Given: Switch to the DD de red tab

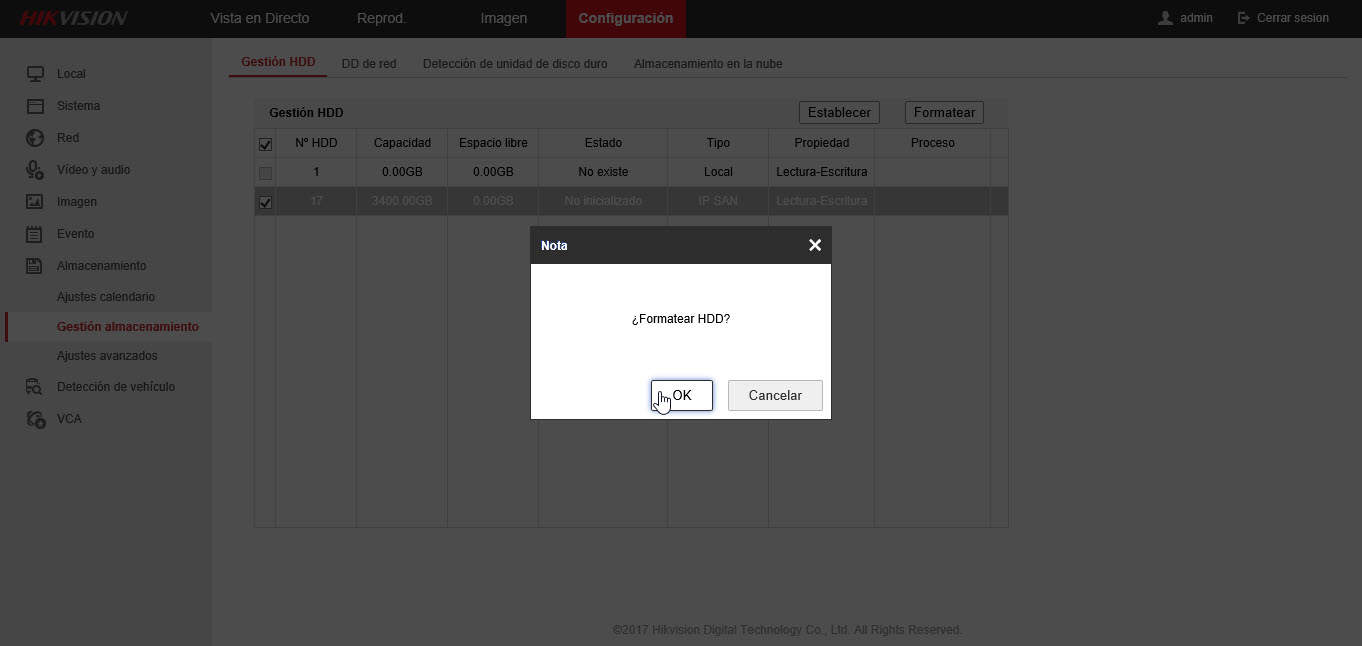Looking at the screenshot, I should coord(369,64).
